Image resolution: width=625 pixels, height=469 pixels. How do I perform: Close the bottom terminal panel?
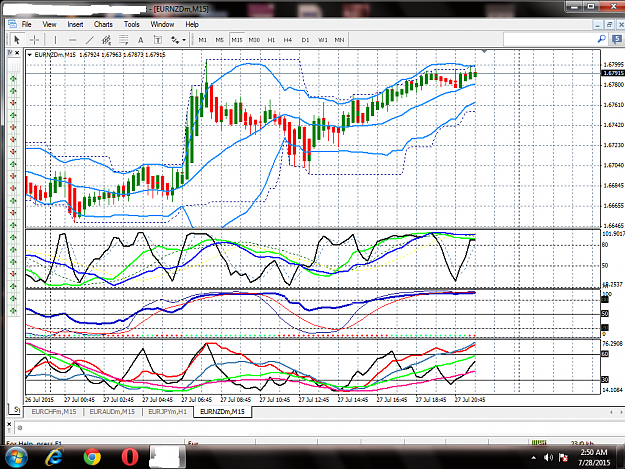(x=9, y=424)
